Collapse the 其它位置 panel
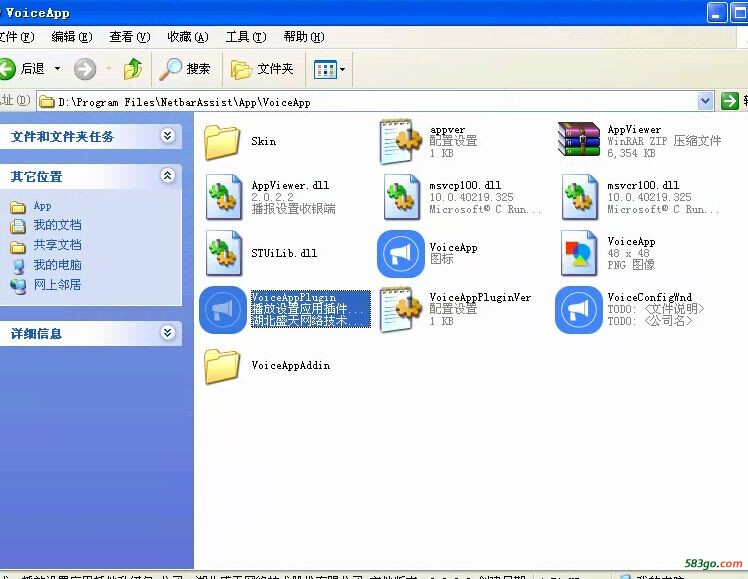The image size is (748, 579). coord(167,176)
